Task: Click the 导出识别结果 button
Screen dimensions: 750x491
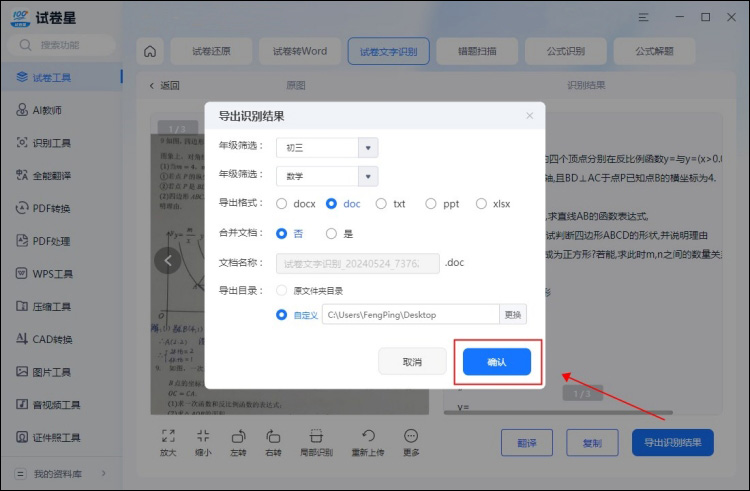Action: (x=673, y=443)
